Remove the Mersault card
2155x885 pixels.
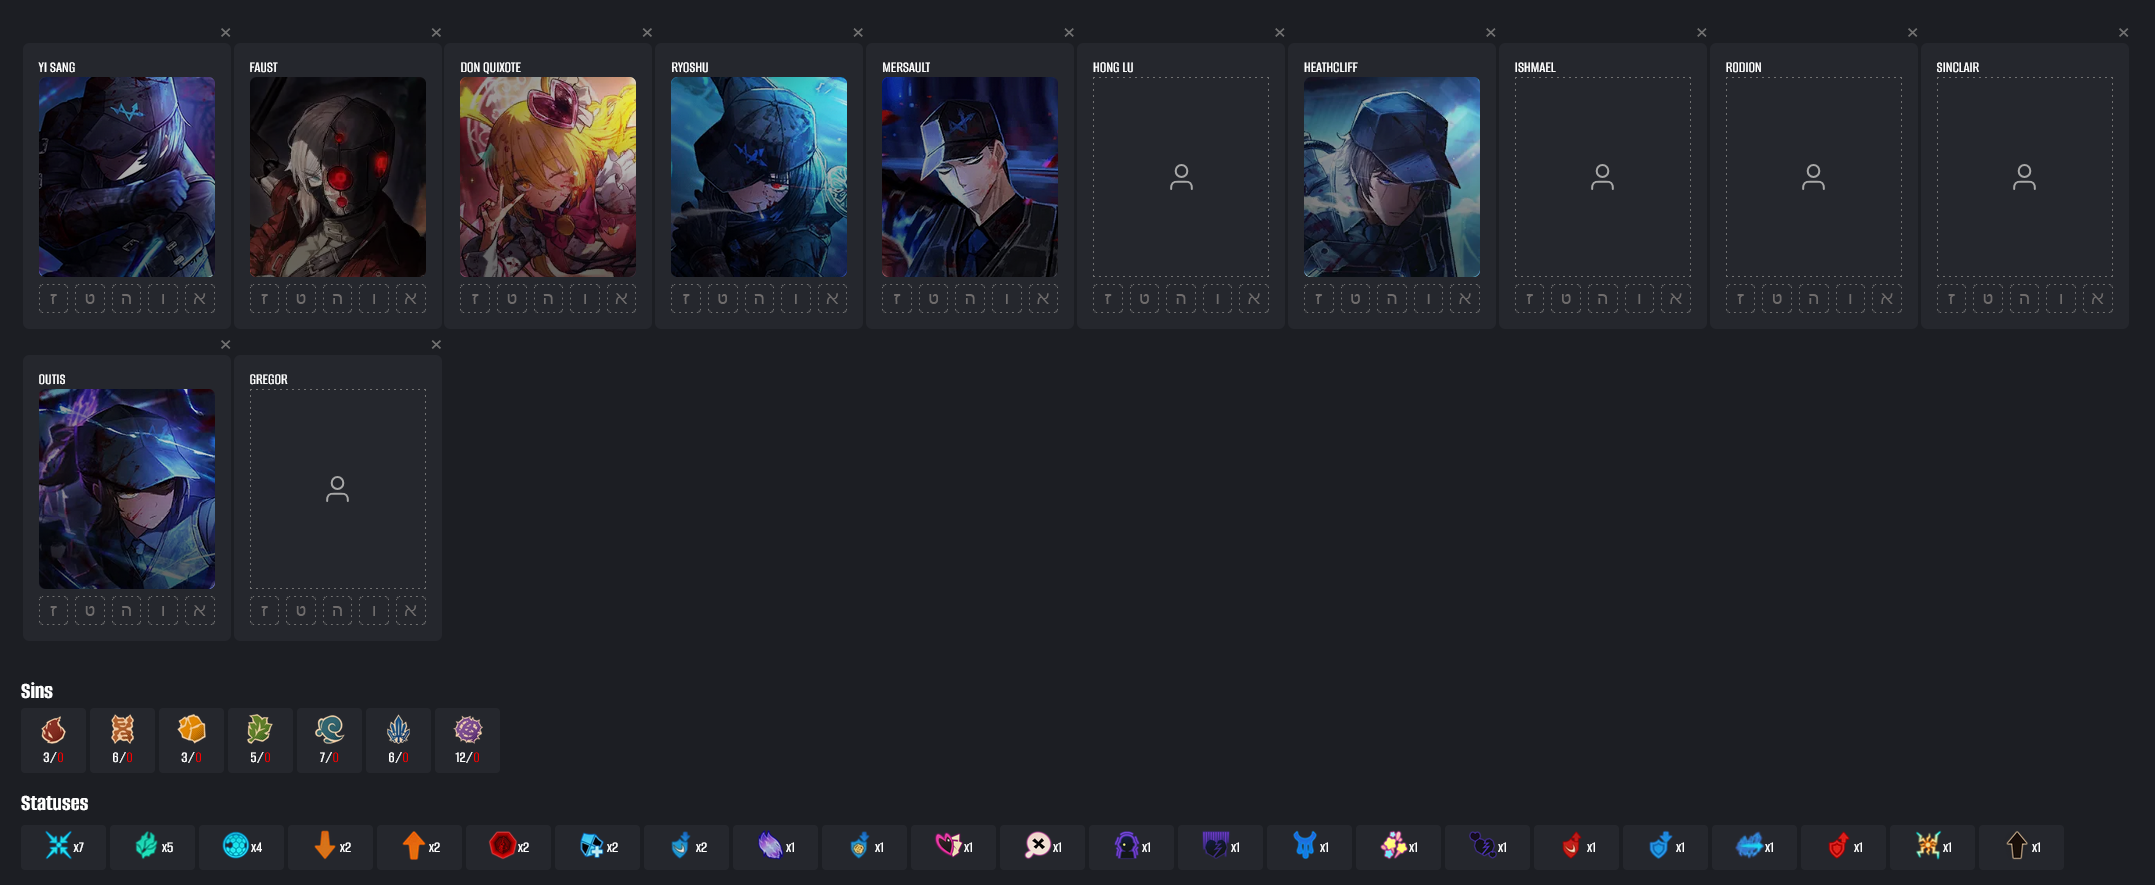pyautogui.click(x=1069, y=33)
